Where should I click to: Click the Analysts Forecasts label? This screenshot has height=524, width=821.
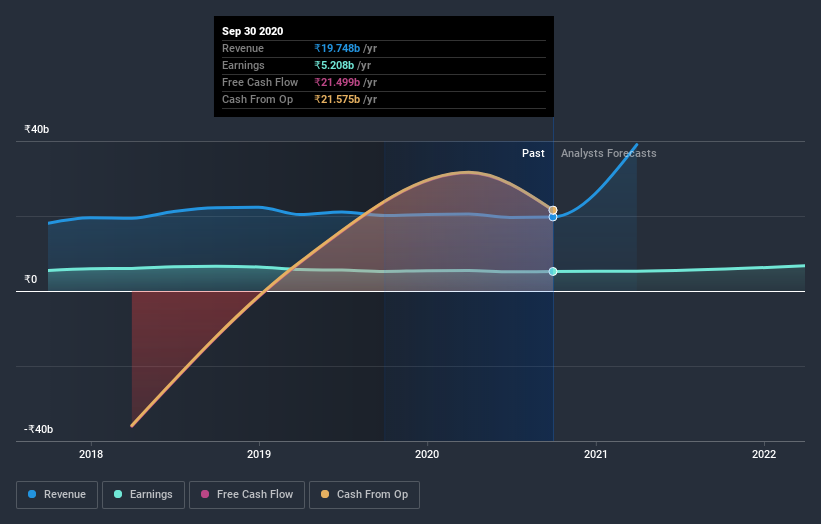click(x=608, y=153)
